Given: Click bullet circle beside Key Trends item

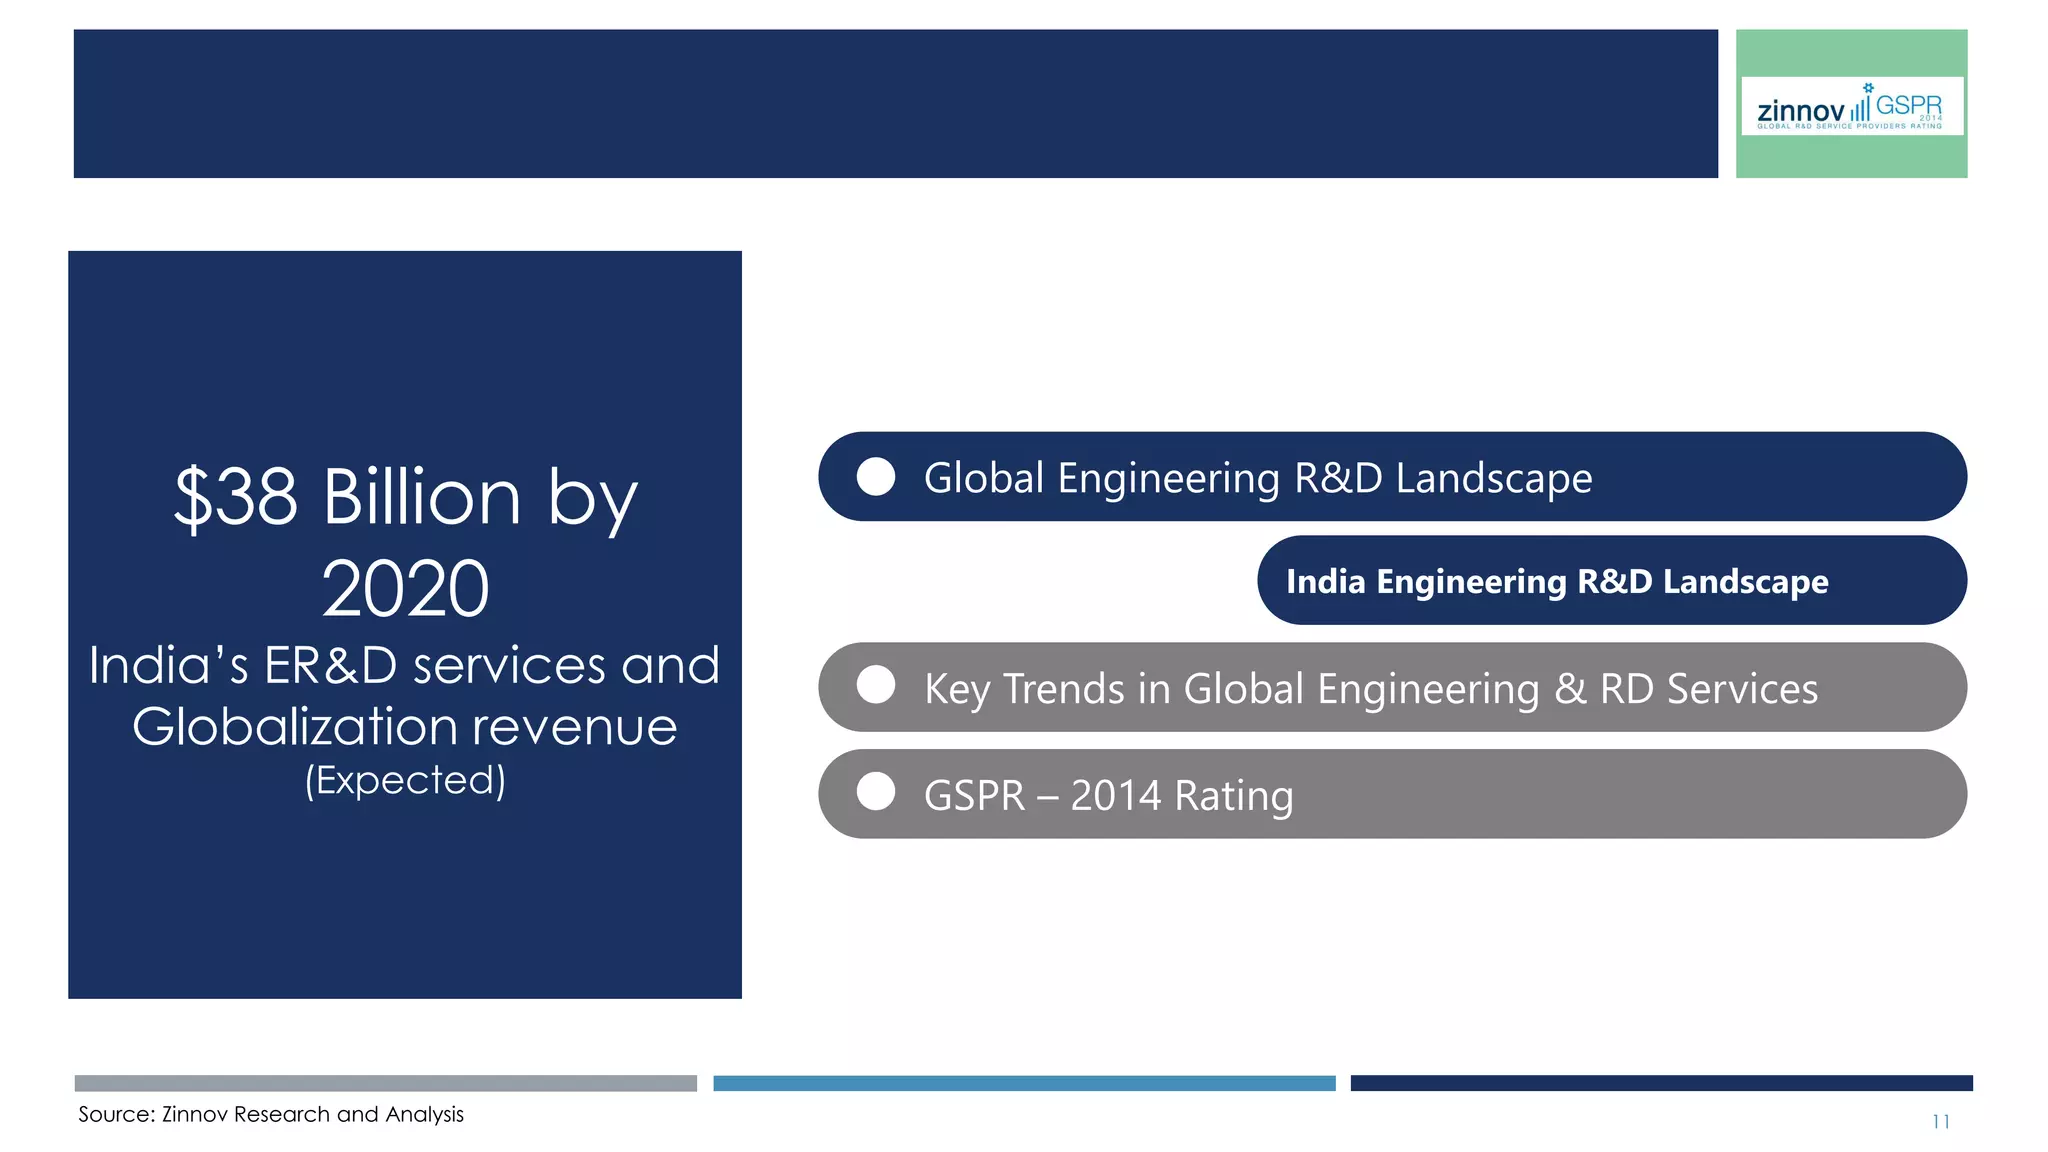Looking at the screenshot, I should (876, 685).
